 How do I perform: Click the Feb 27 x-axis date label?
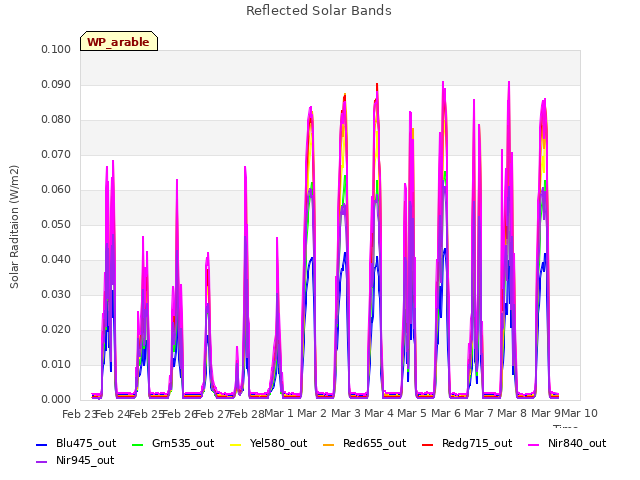pos(213,414)
